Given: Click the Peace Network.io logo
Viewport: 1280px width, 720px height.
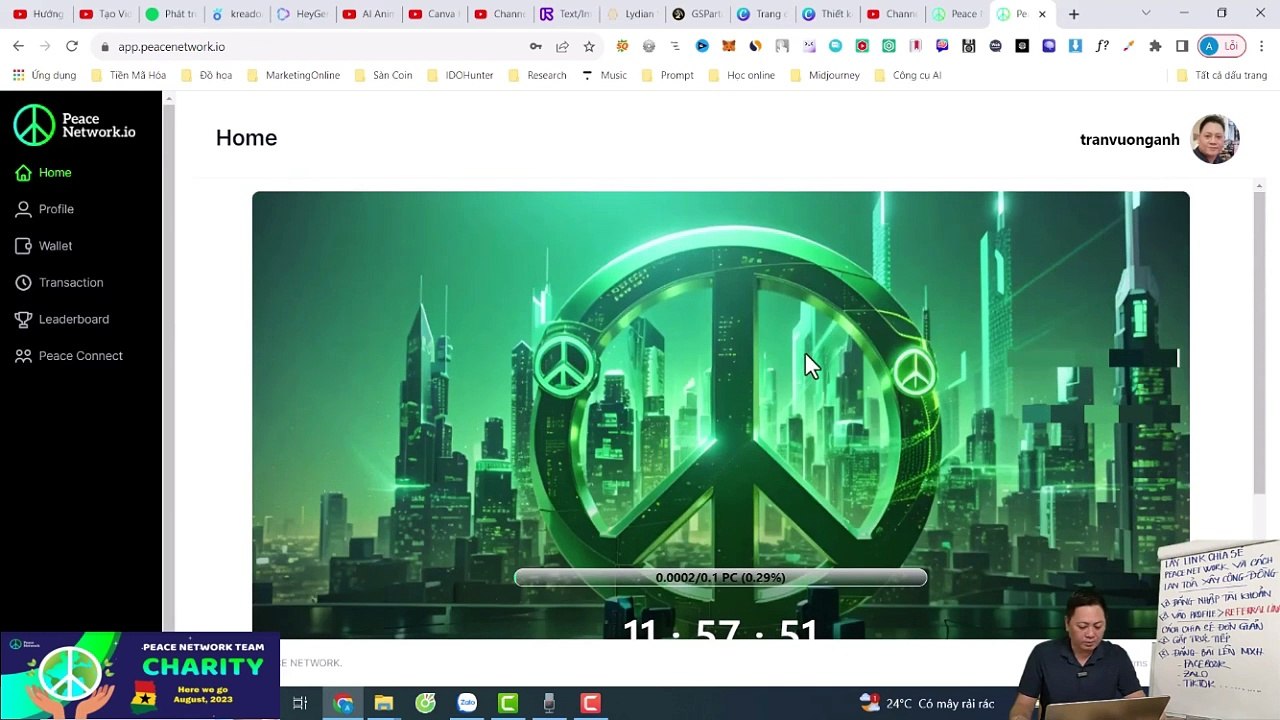Looking at the screenshot, I should [x=75, y=125].
